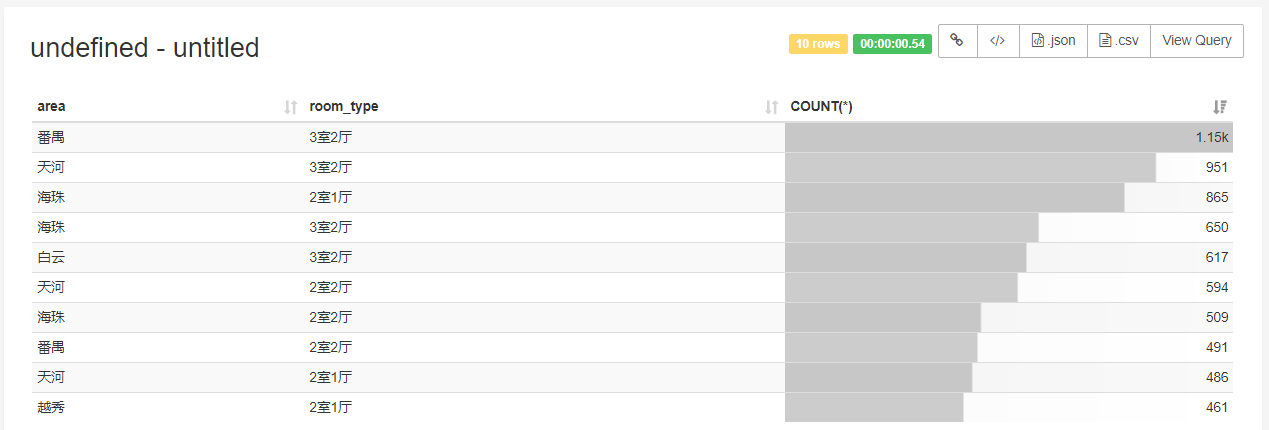Download the results as .csv

(1118, 41)
